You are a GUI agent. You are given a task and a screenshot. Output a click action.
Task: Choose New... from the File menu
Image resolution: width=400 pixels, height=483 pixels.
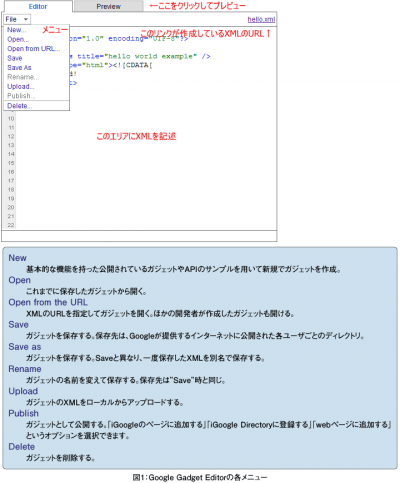click(x=17, y=30)
